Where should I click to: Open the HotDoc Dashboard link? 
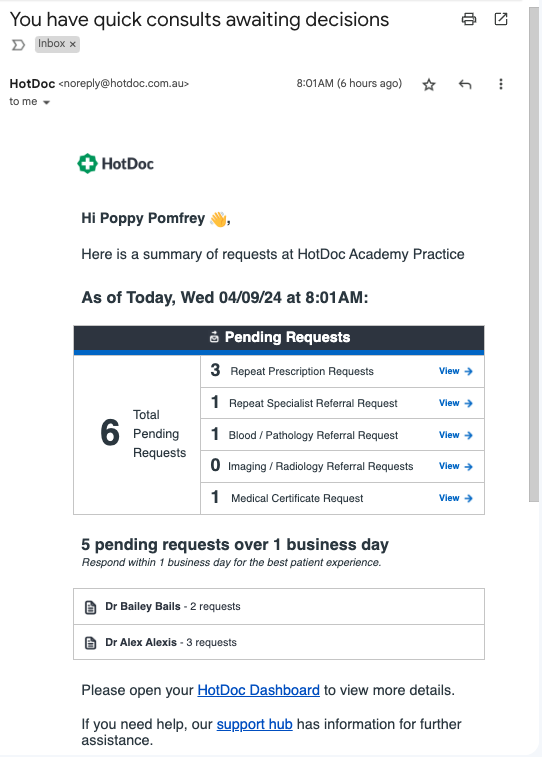tap(258, 690)
